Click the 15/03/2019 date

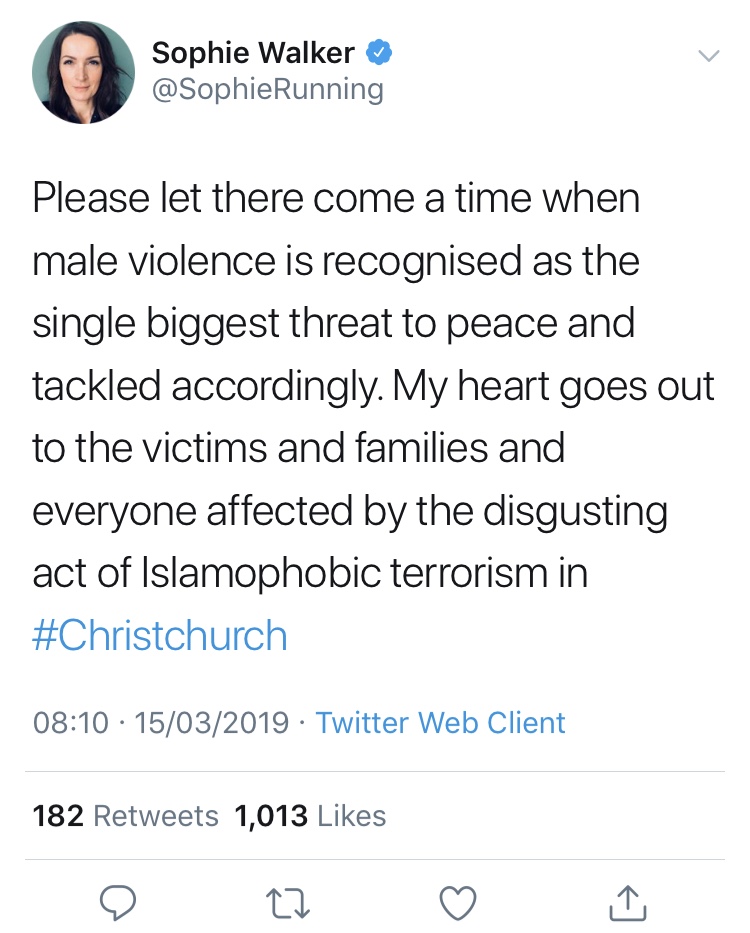212,722
